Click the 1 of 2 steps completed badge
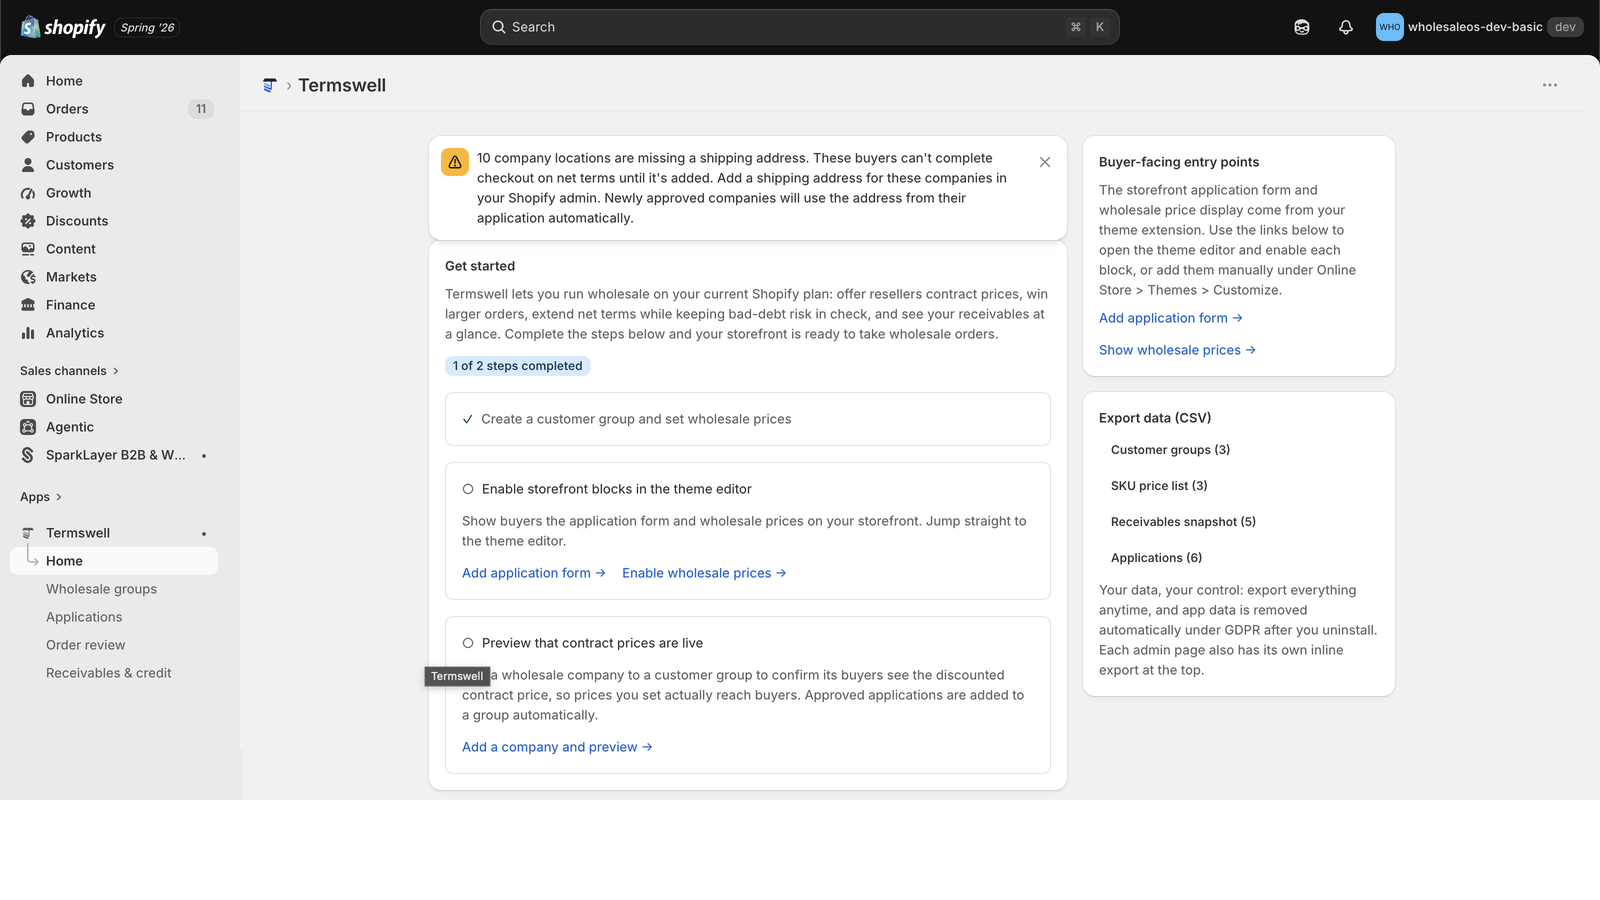 (x=518, y=366)
